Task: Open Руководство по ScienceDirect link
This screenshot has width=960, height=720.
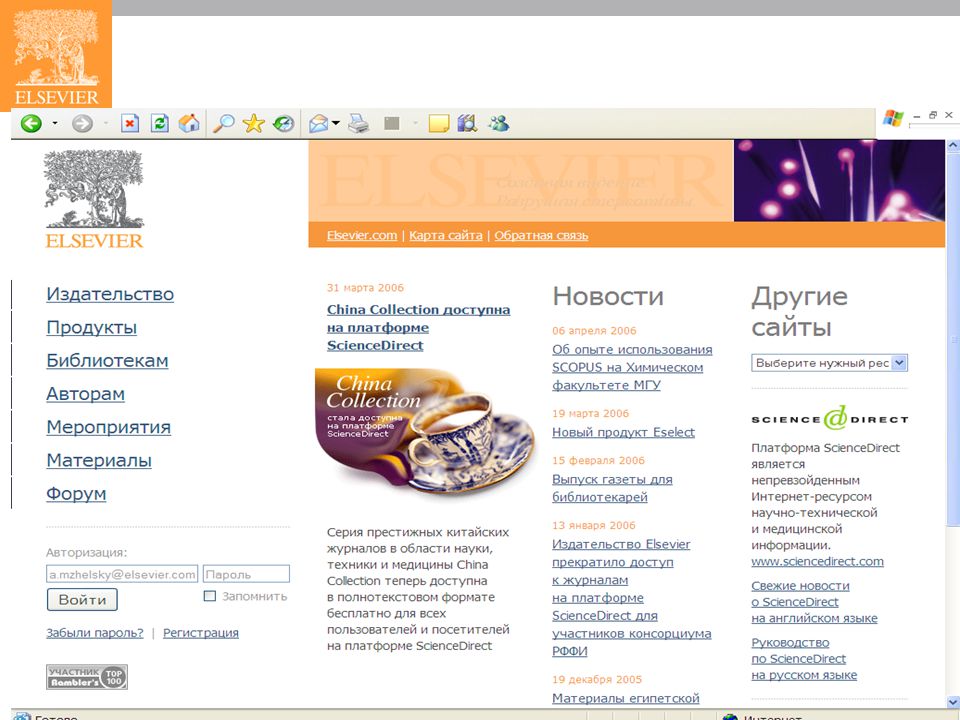Action: [x=804, y=659]
